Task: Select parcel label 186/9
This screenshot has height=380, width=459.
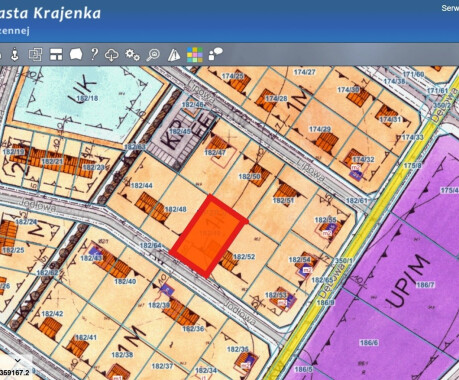Action: [325, 302]
